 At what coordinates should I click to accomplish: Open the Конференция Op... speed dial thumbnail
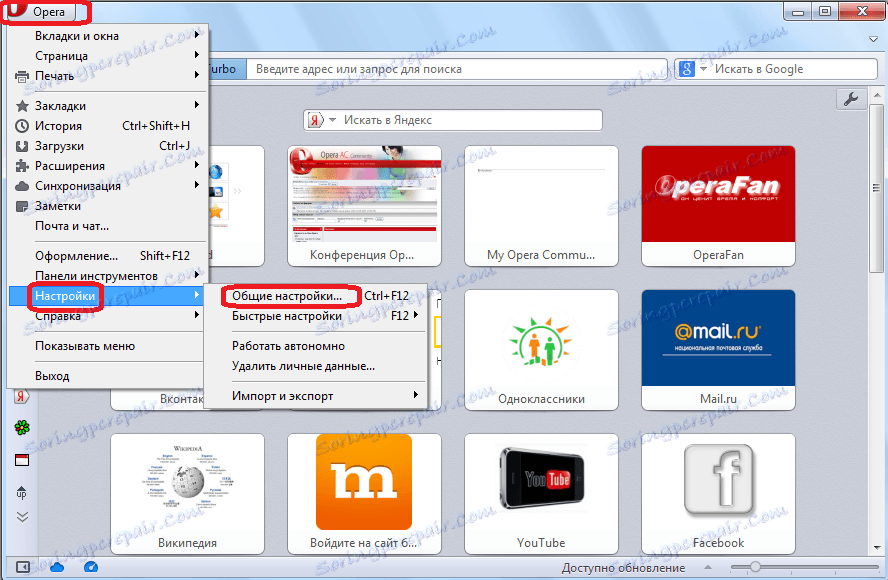click(364, 206)
